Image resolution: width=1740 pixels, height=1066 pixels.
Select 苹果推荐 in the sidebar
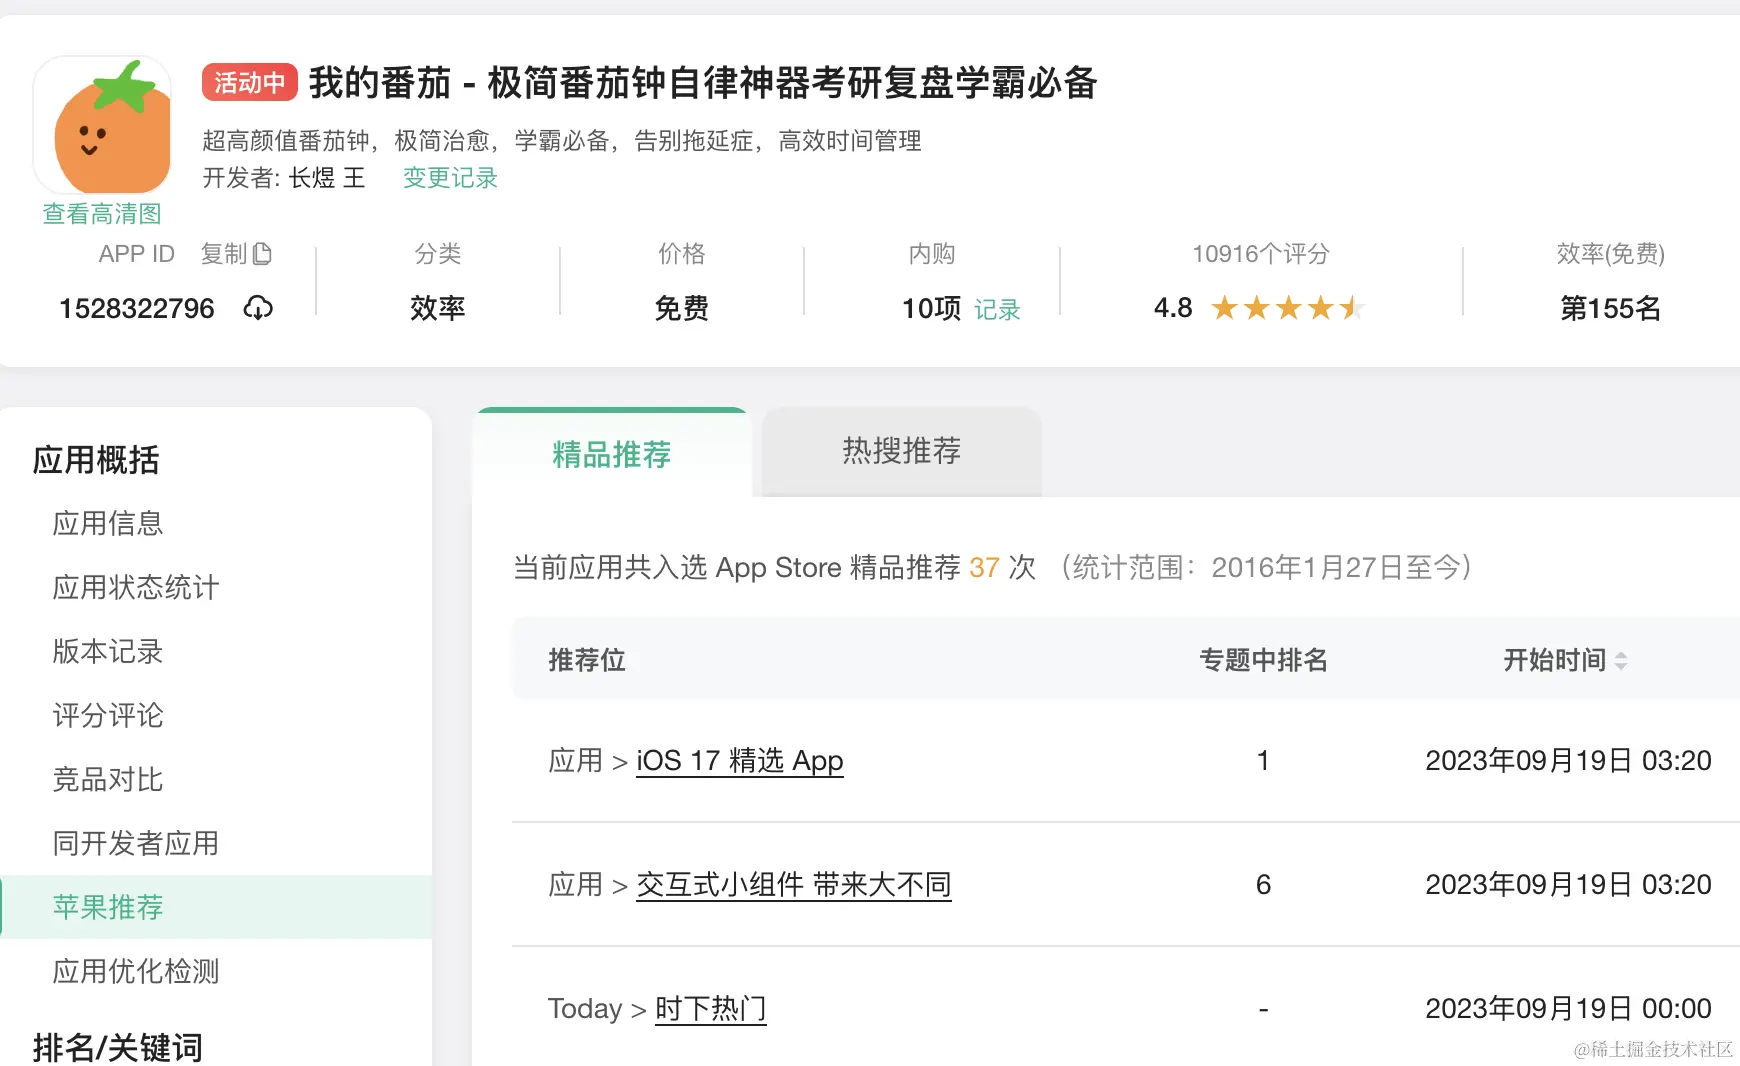point(216,907)
